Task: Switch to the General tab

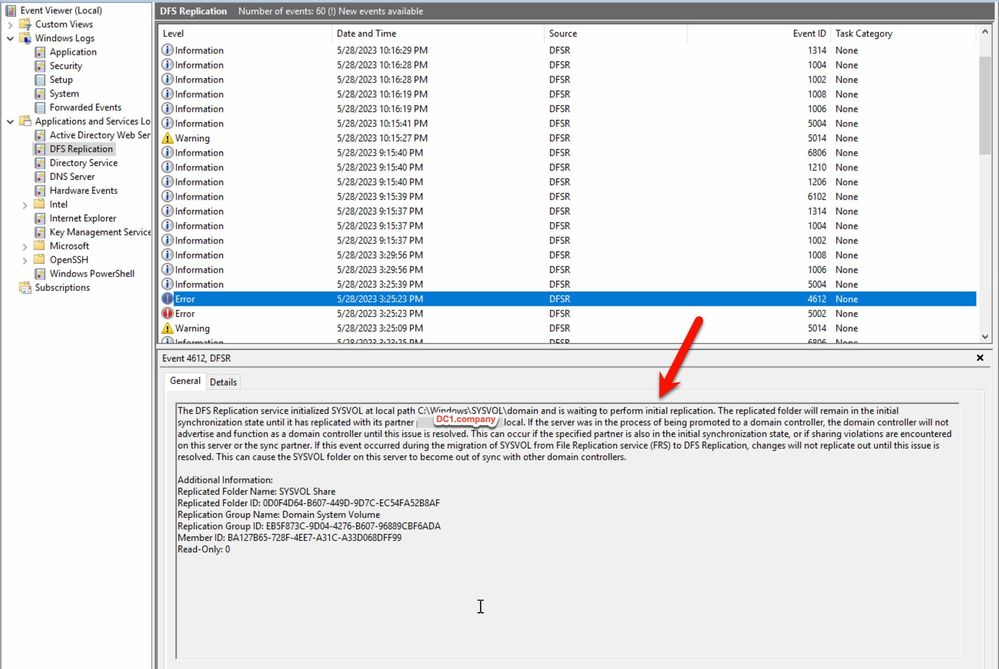Action: coord(185,381)
